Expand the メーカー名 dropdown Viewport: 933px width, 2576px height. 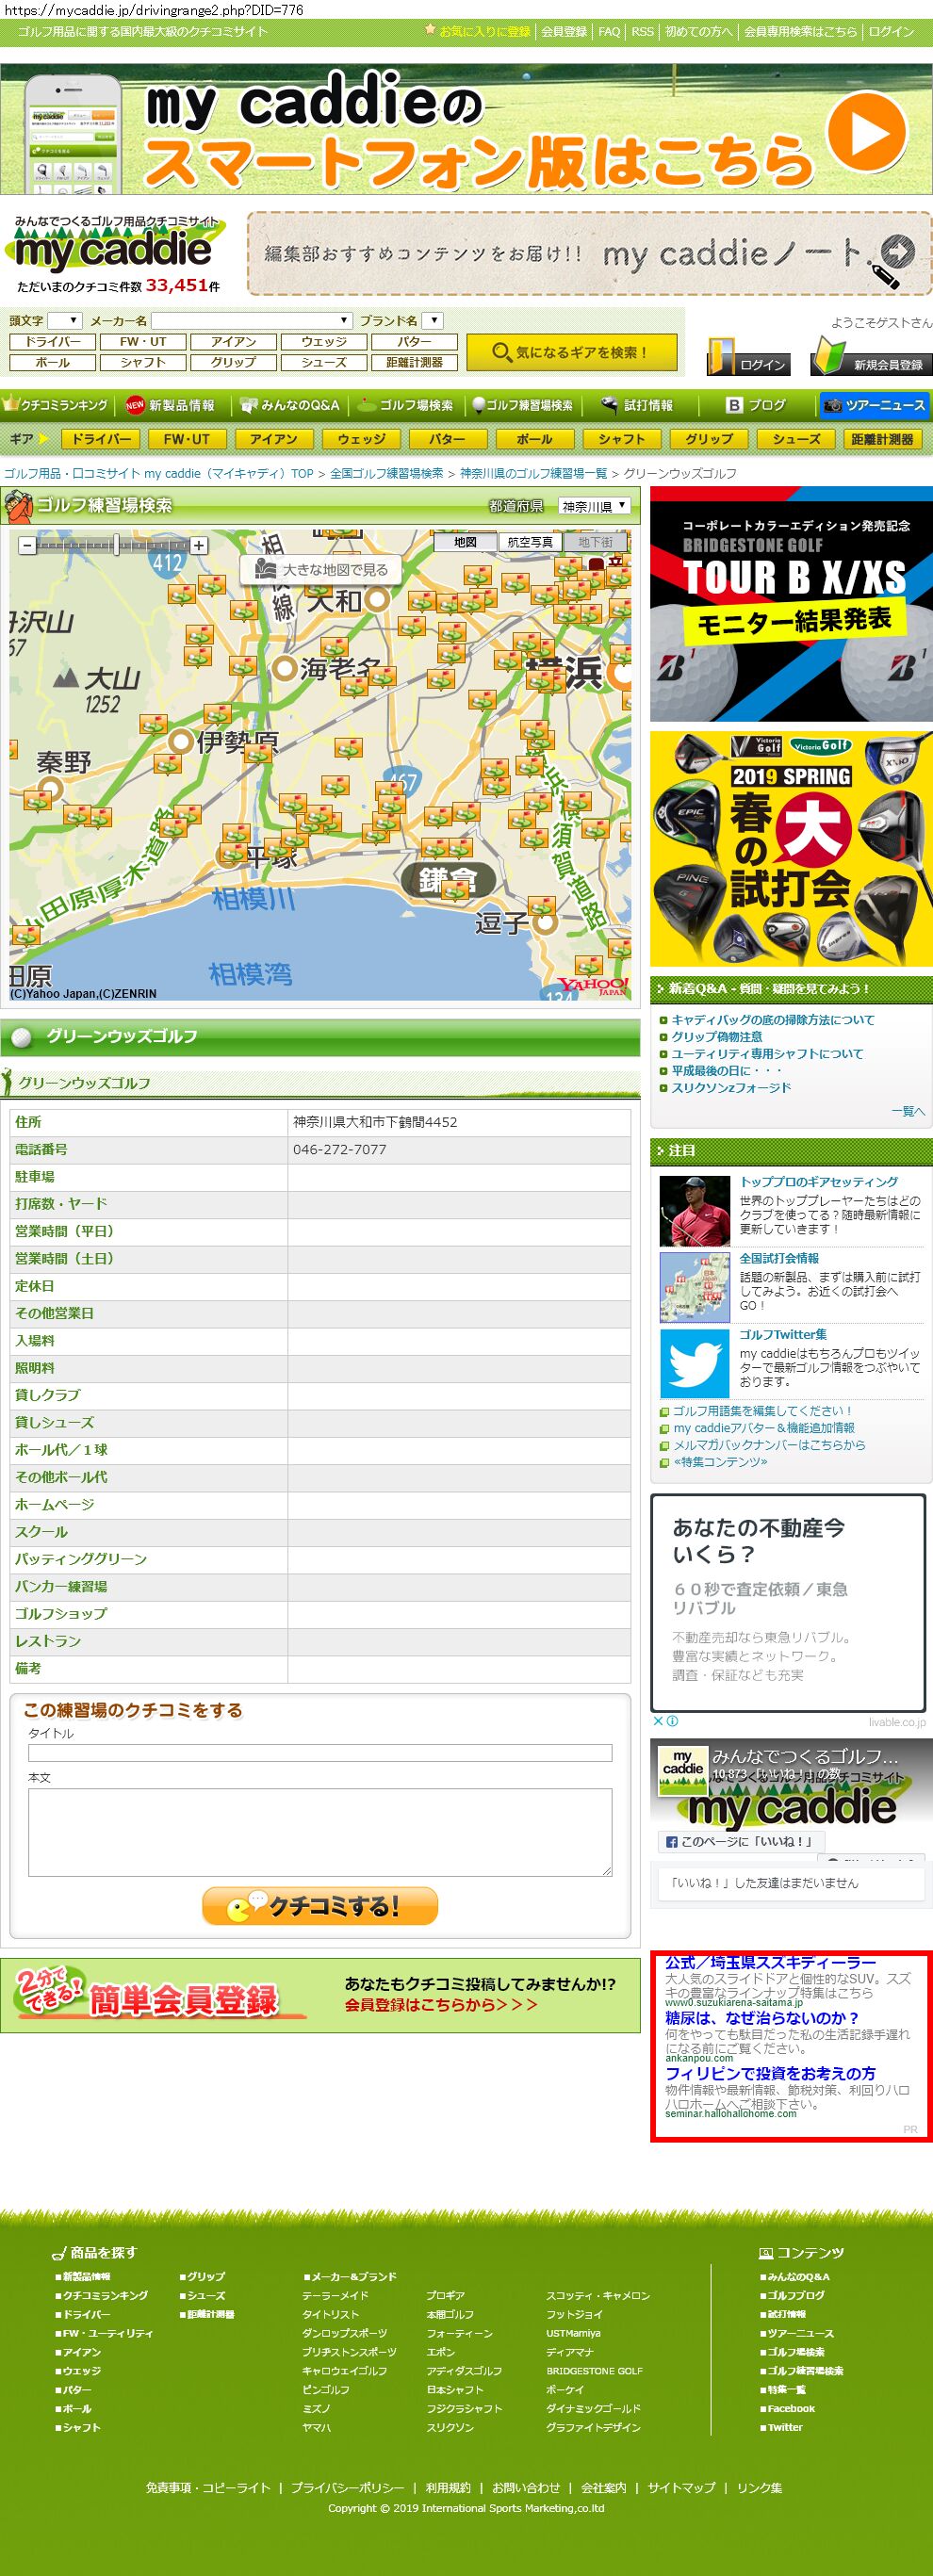[x=252, y=320]
